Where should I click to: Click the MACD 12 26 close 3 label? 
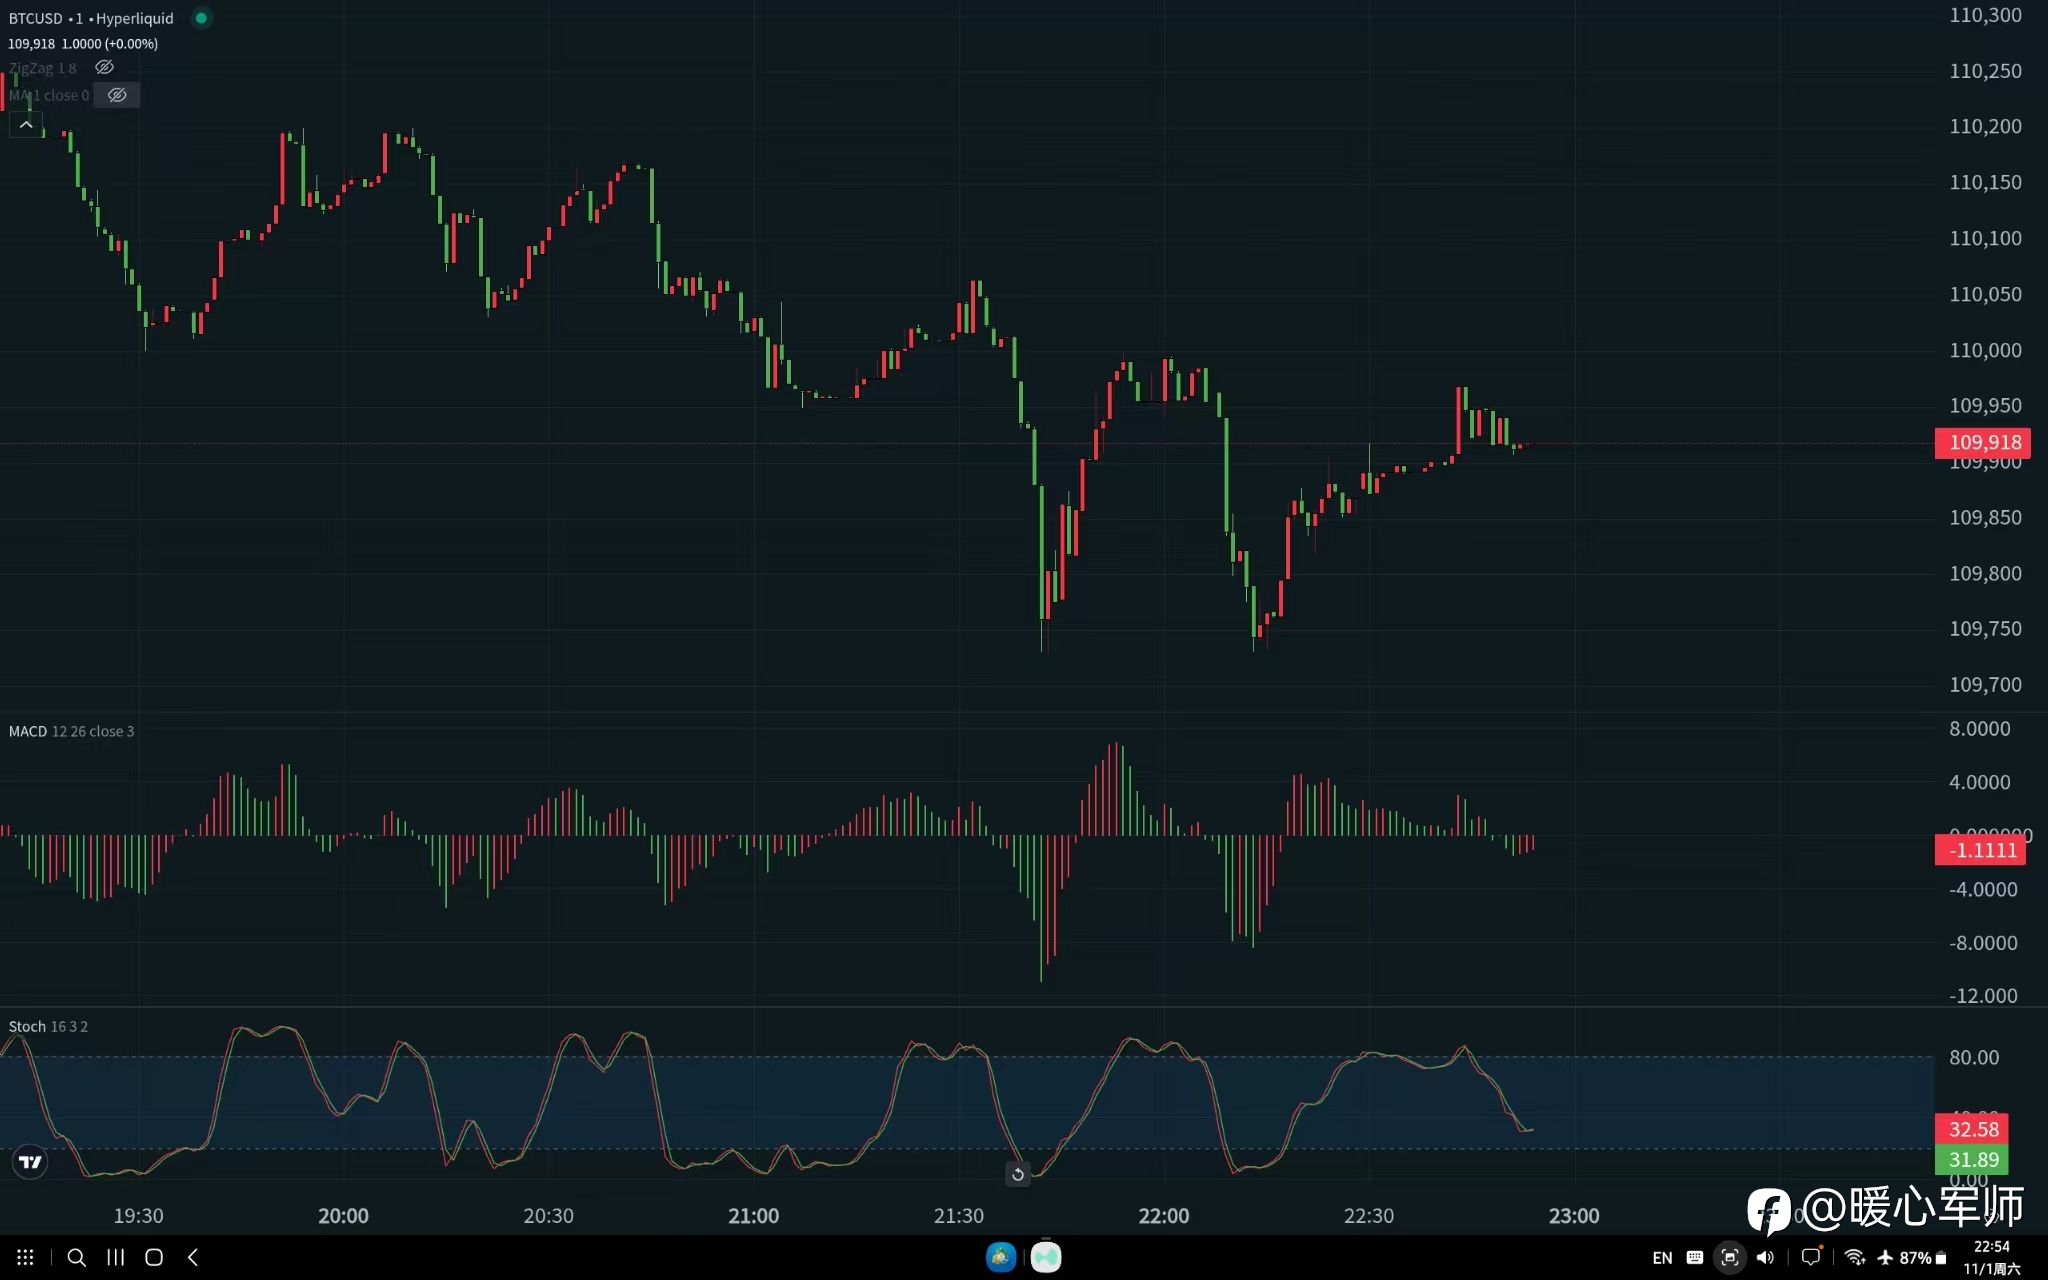pos(71,731)
